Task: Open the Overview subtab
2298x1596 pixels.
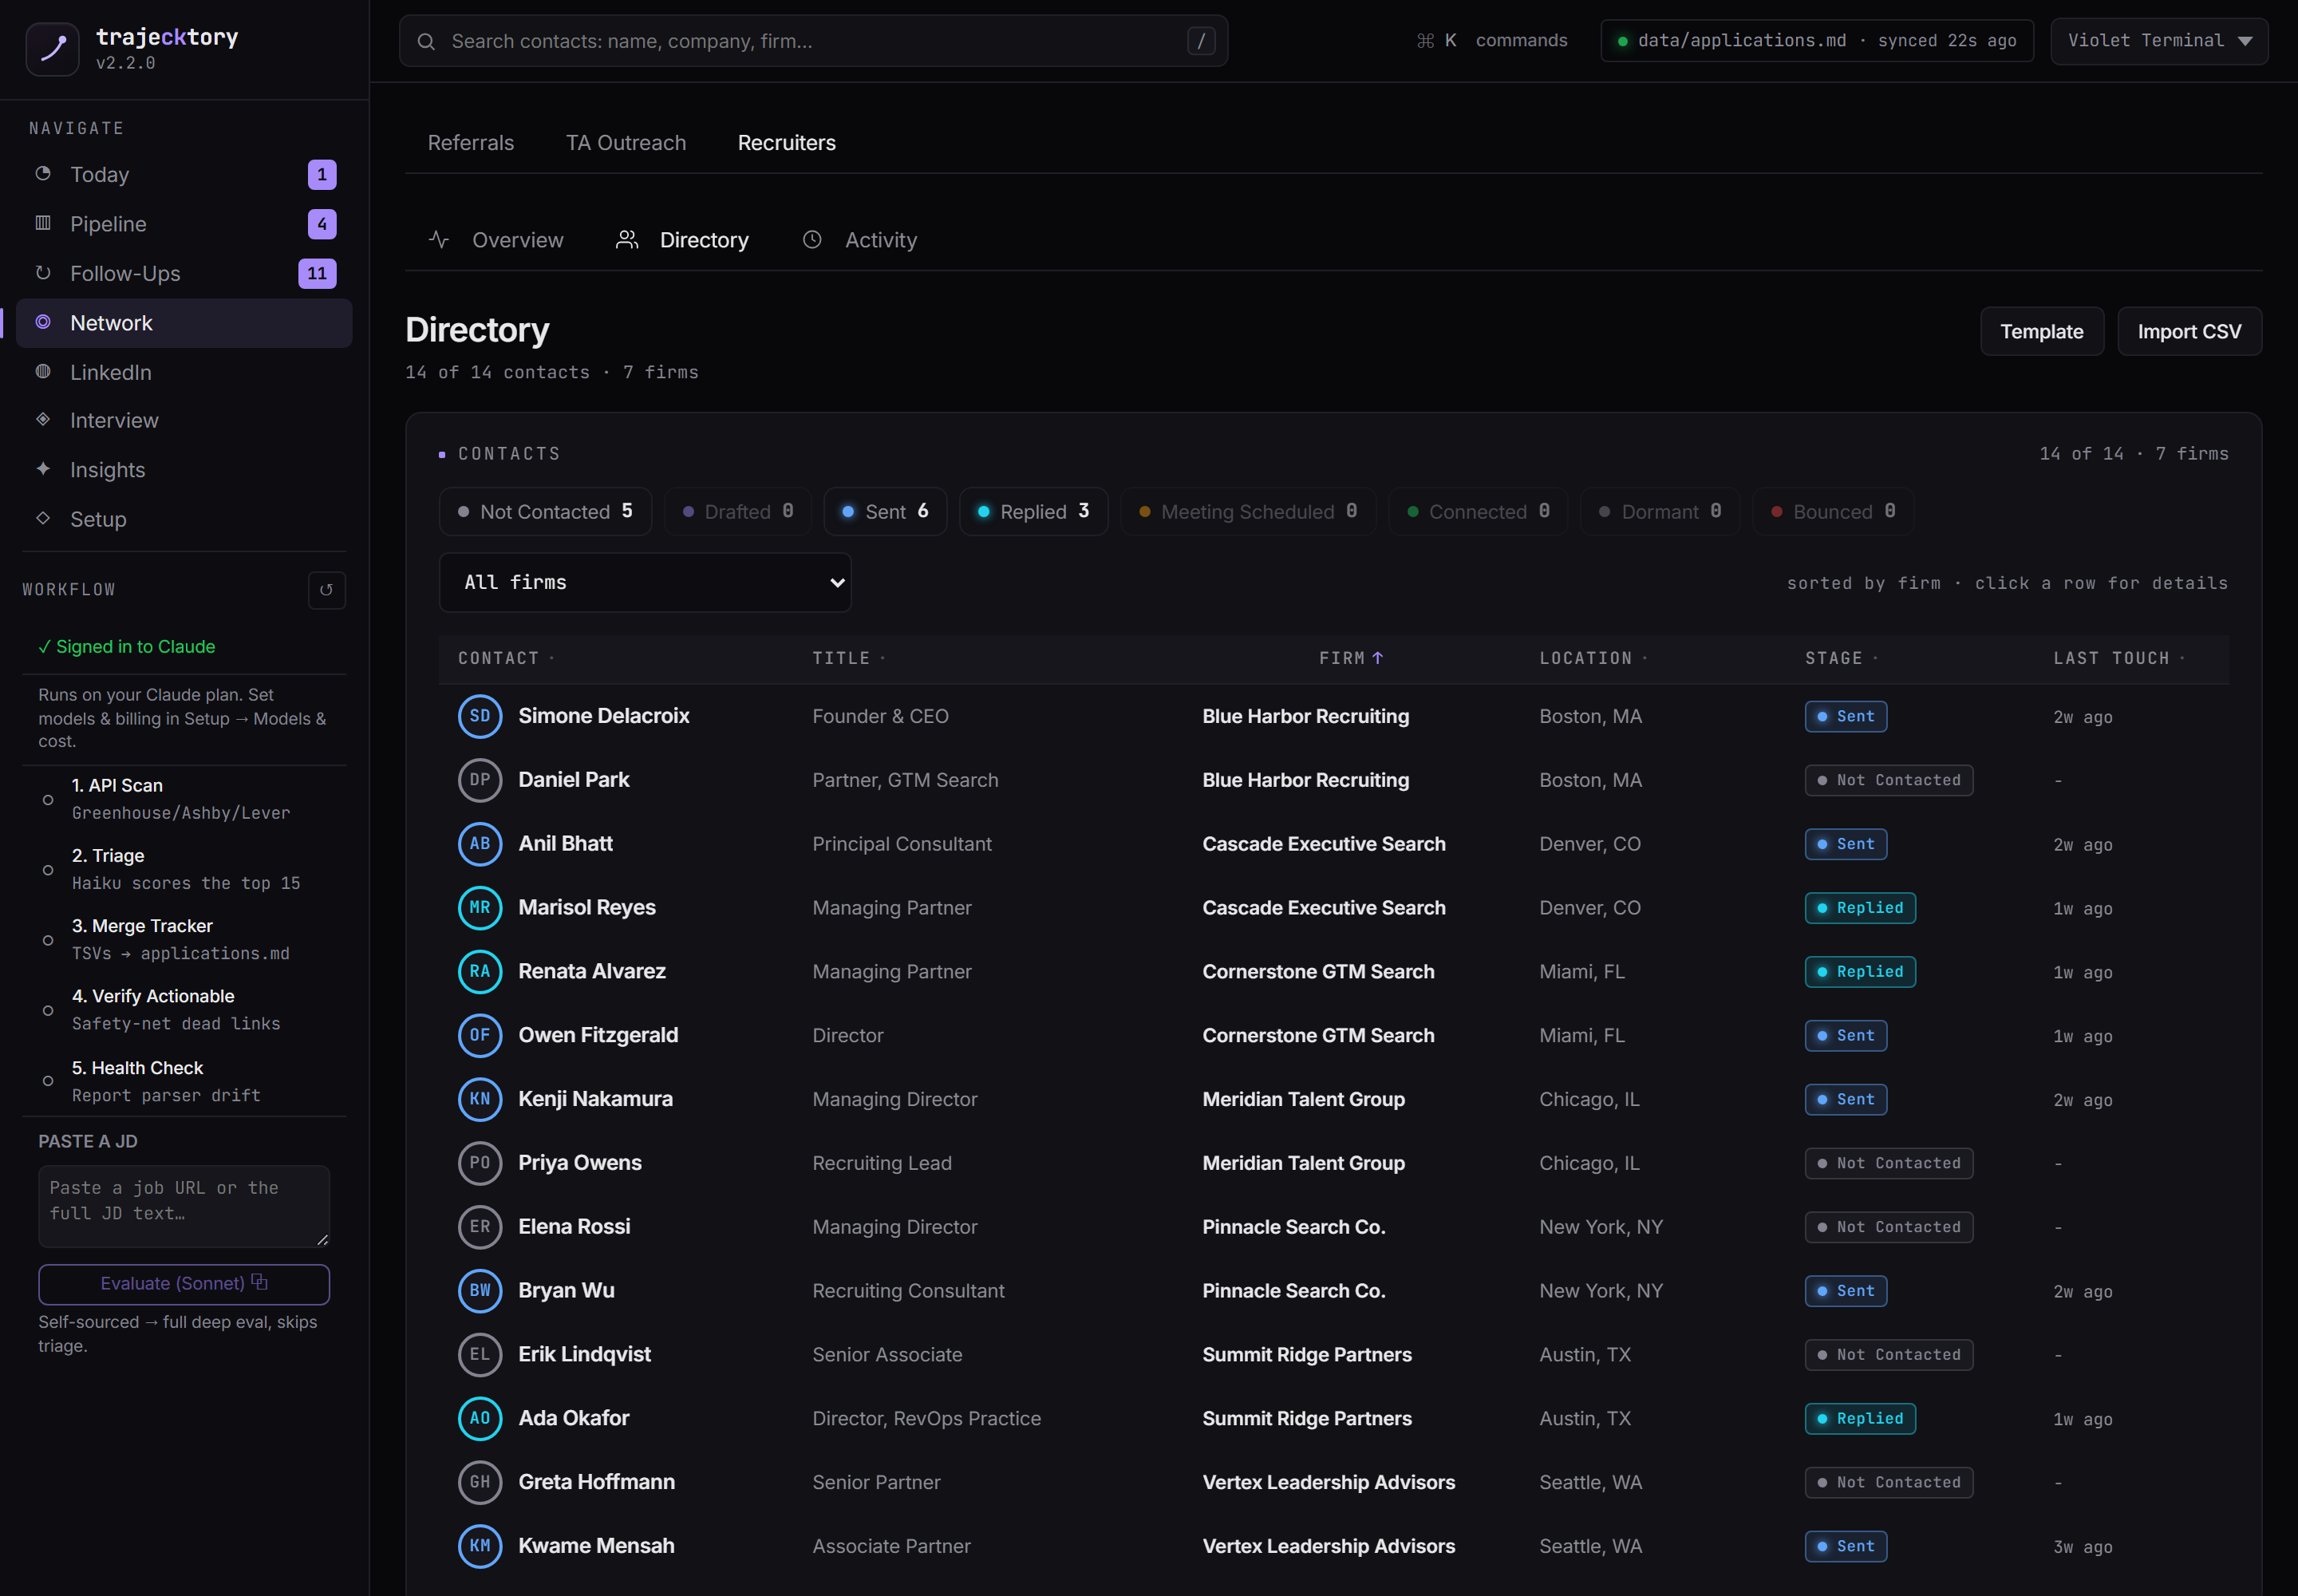Action: [x=496, y=240]
